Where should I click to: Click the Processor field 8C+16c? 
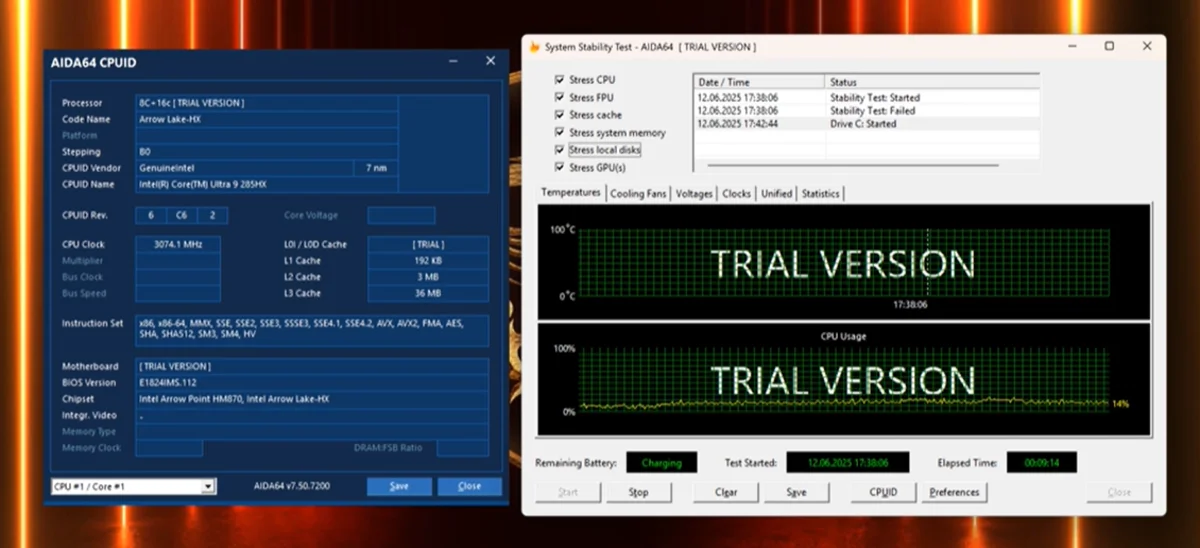coord(266,103)
